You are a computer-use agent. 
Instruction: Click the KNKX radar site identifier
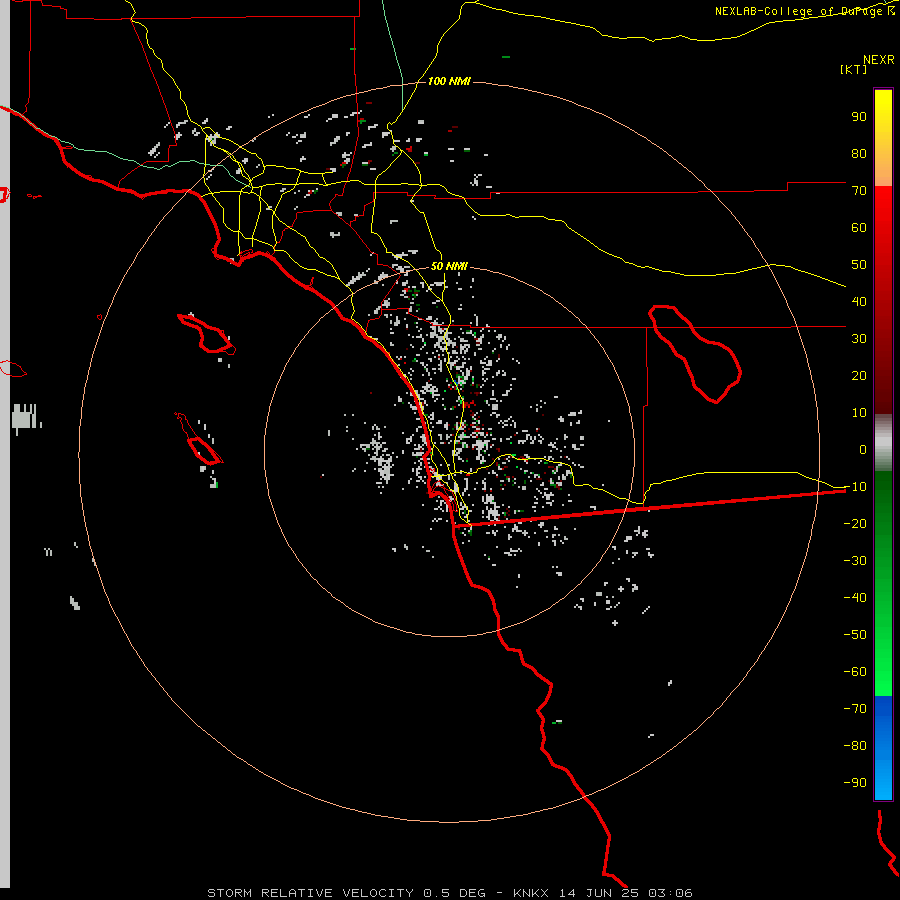pos(531,893)
